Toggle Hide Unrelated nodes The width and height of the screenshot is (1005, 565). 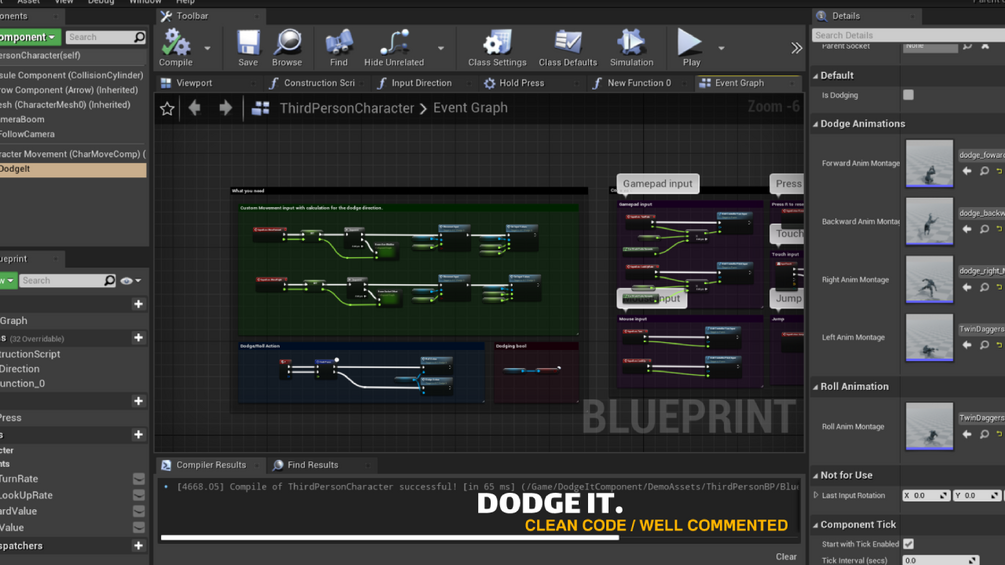click(394, 48)
